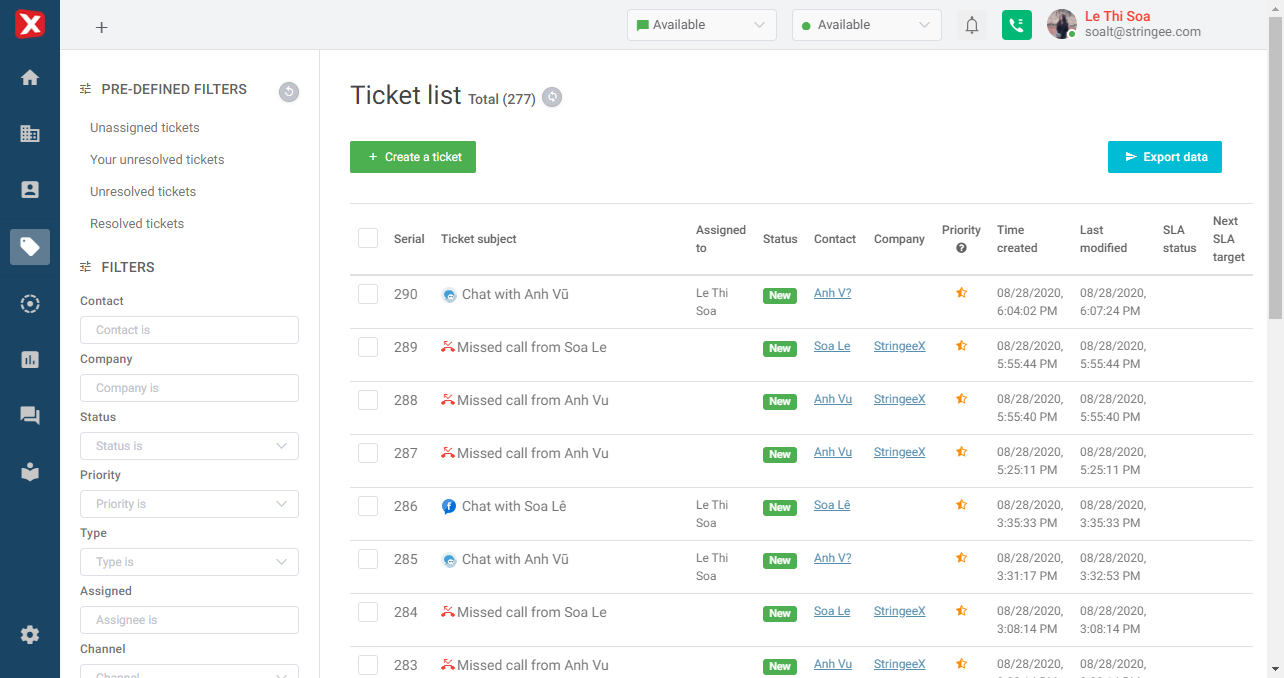Open the reports bar chart icon
Screen dimensions: 1284x678
[30, 359]
